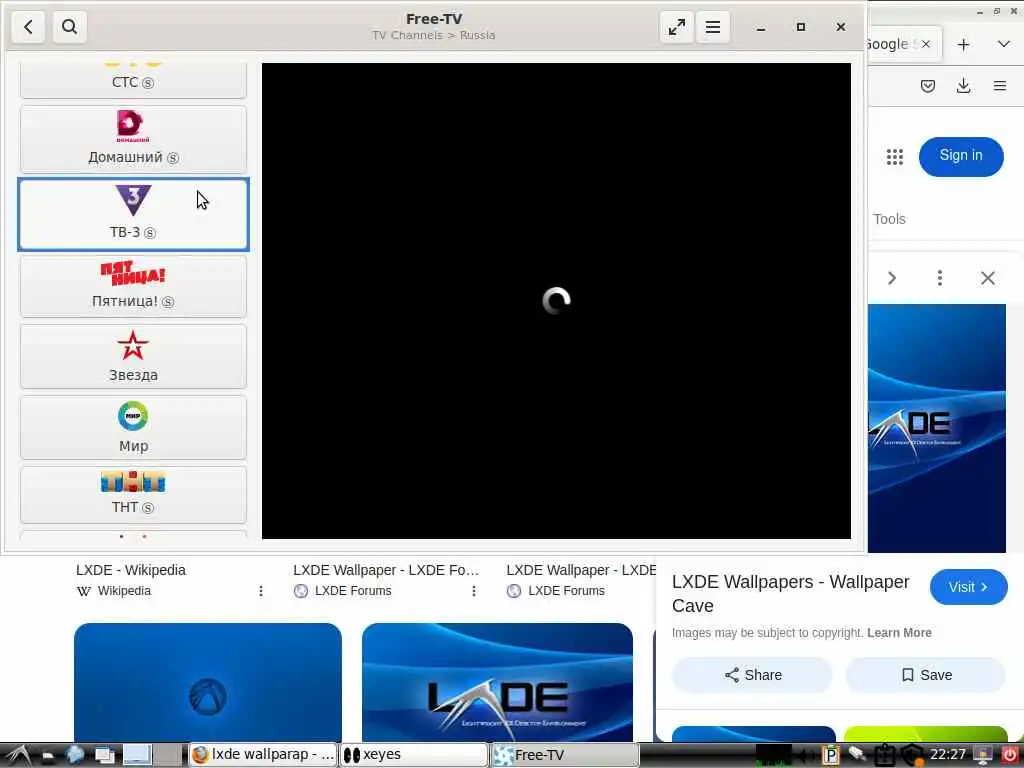Open Firefox downloads panel

[x=963, y=86]
